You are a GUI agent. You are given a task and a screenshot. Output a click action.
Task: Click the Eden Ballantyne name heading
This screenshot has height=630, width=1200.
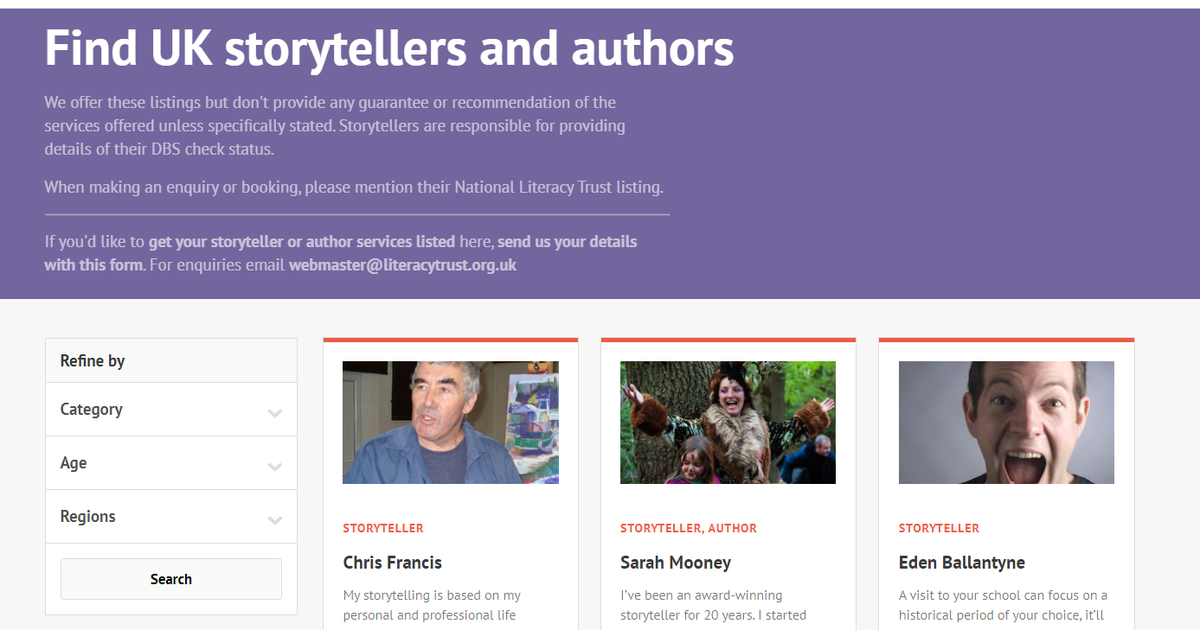pos(962,562)
